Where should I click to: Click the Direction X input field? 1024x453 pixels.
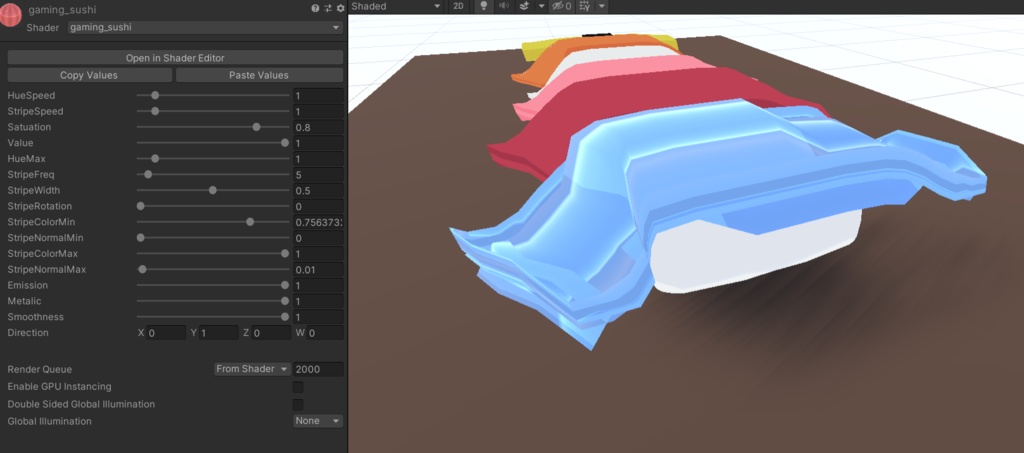[x=166, y=333]
